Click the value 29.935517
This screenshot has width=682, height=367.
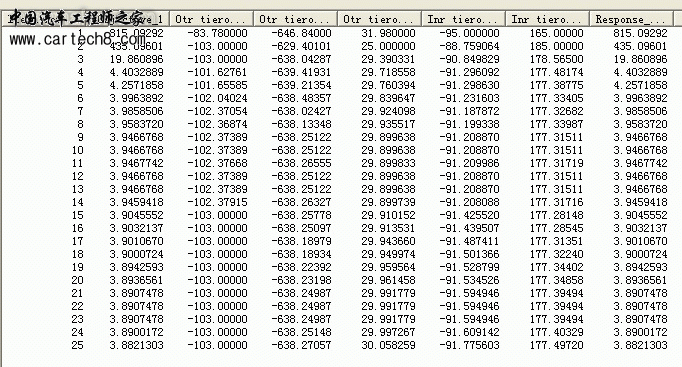388,124
